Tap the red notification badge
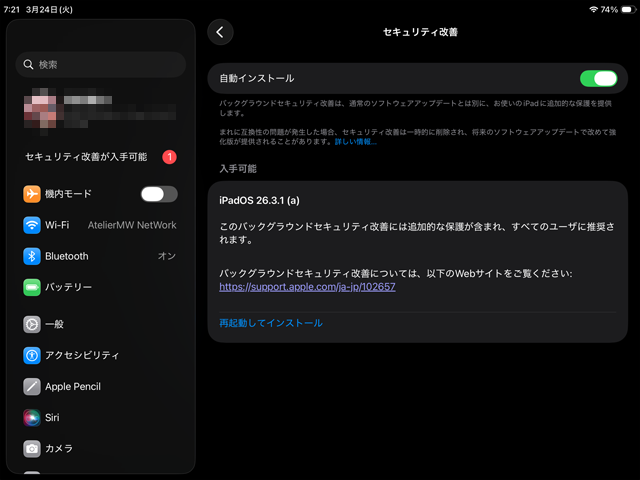The image size is (640, 480). [x=169, y=157]
